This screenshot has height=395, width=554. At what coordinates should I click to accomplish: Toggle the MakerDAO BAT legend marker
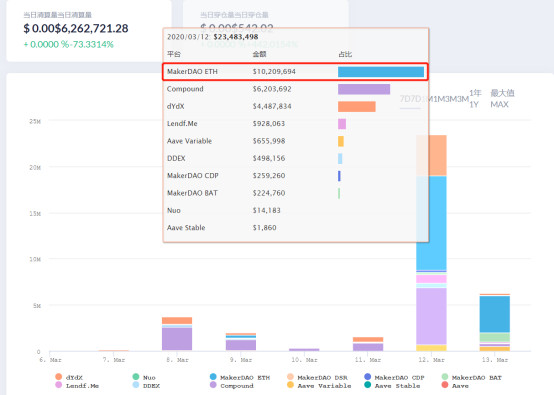coord(445,377)
